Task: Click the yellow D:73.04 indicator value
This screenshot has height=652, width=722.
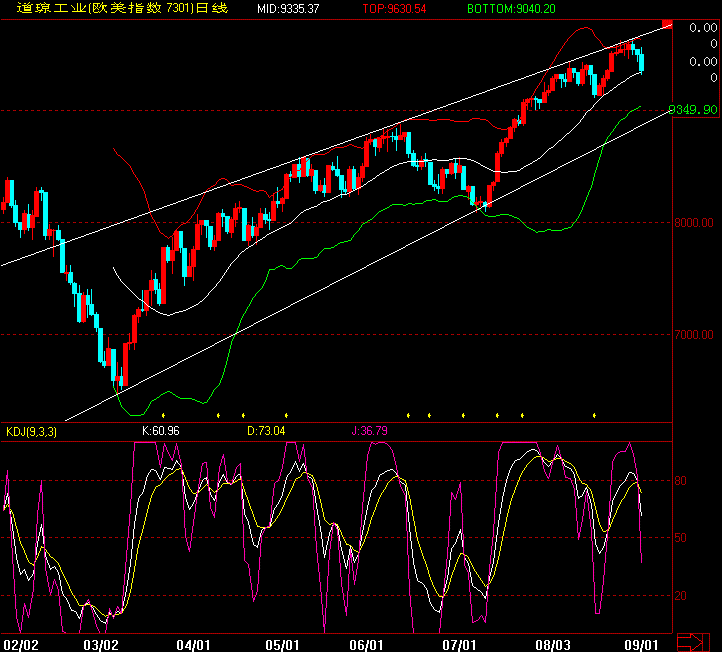Action: click(266, 431)
